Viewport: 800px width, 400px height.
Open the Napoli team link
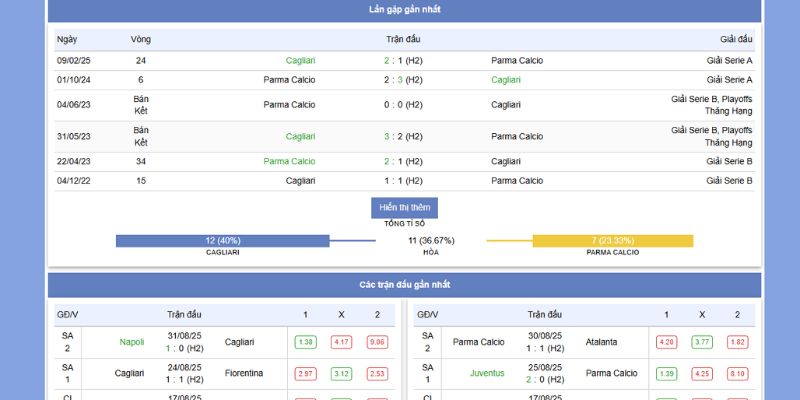[x=132, y=342]
